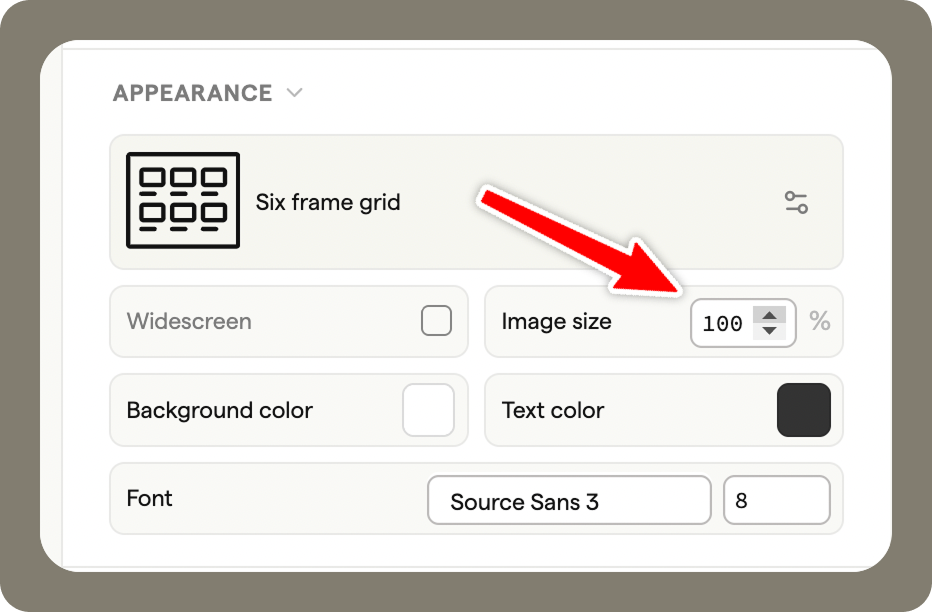Click the Image size value field
The width and height of the screenshot is (932, 612).
coord(722,323)
